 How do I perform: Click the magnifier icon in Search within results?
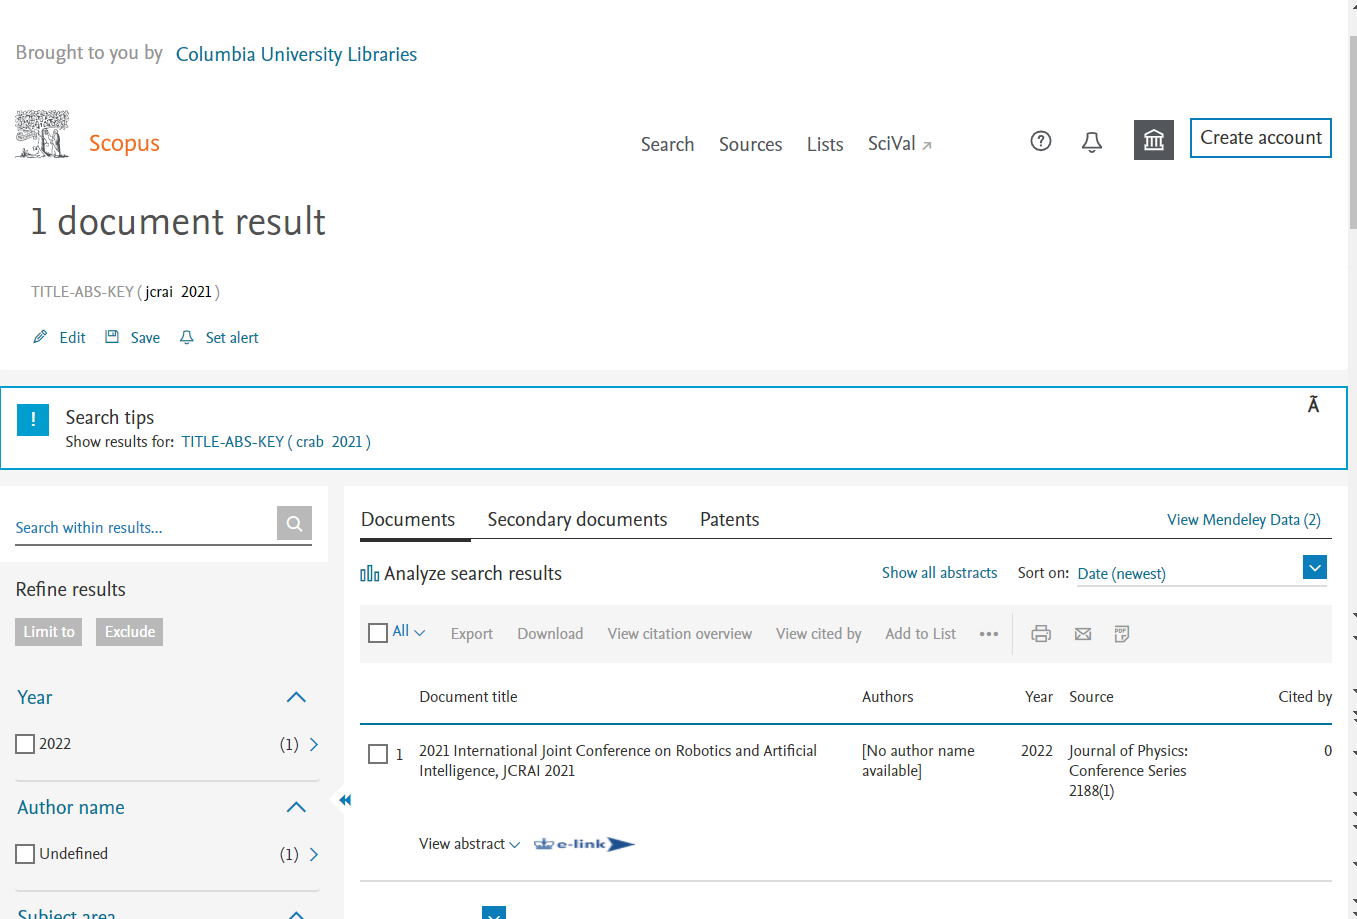coord(294,523)
